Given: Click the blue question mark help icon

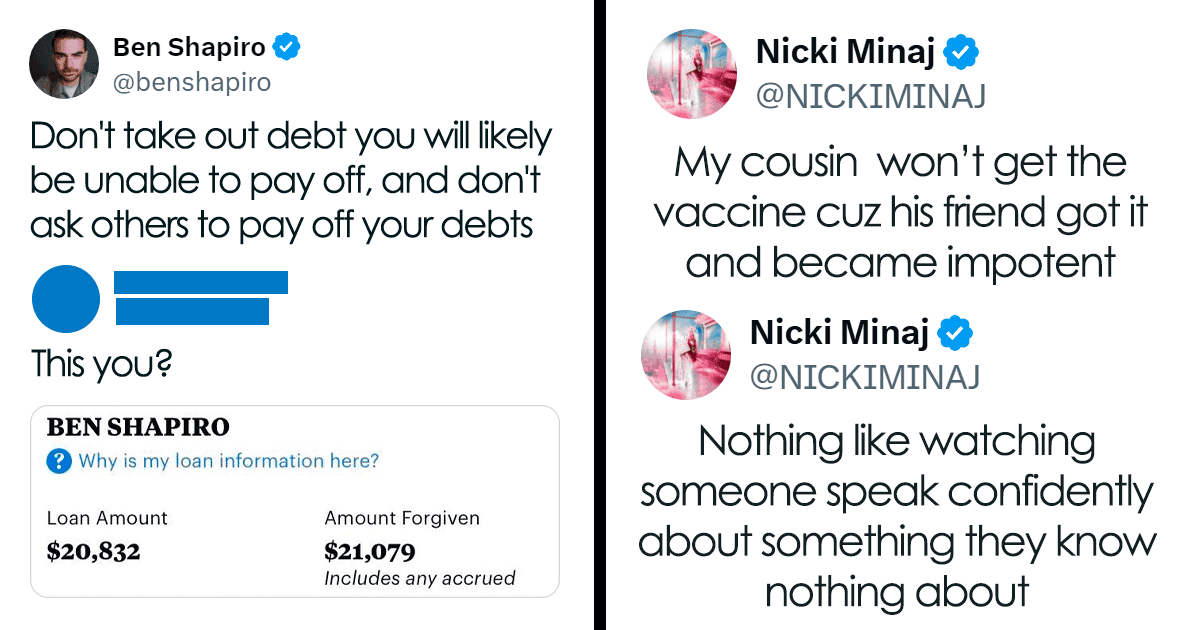Looking at the screenshot, I should 59,461.
